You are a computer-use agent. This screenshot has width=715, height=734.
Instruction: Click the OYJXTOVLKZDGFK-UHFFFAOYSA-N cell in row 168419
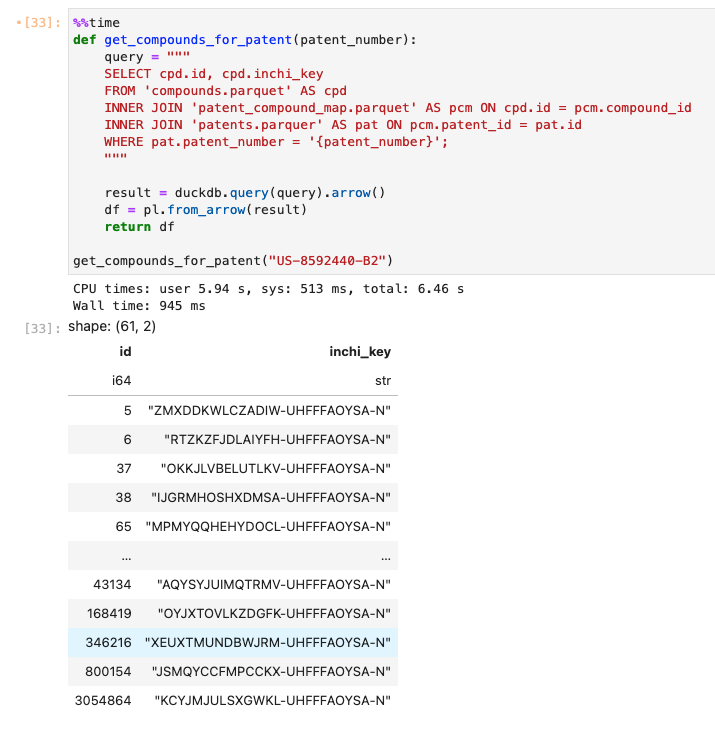click(274, 614)
